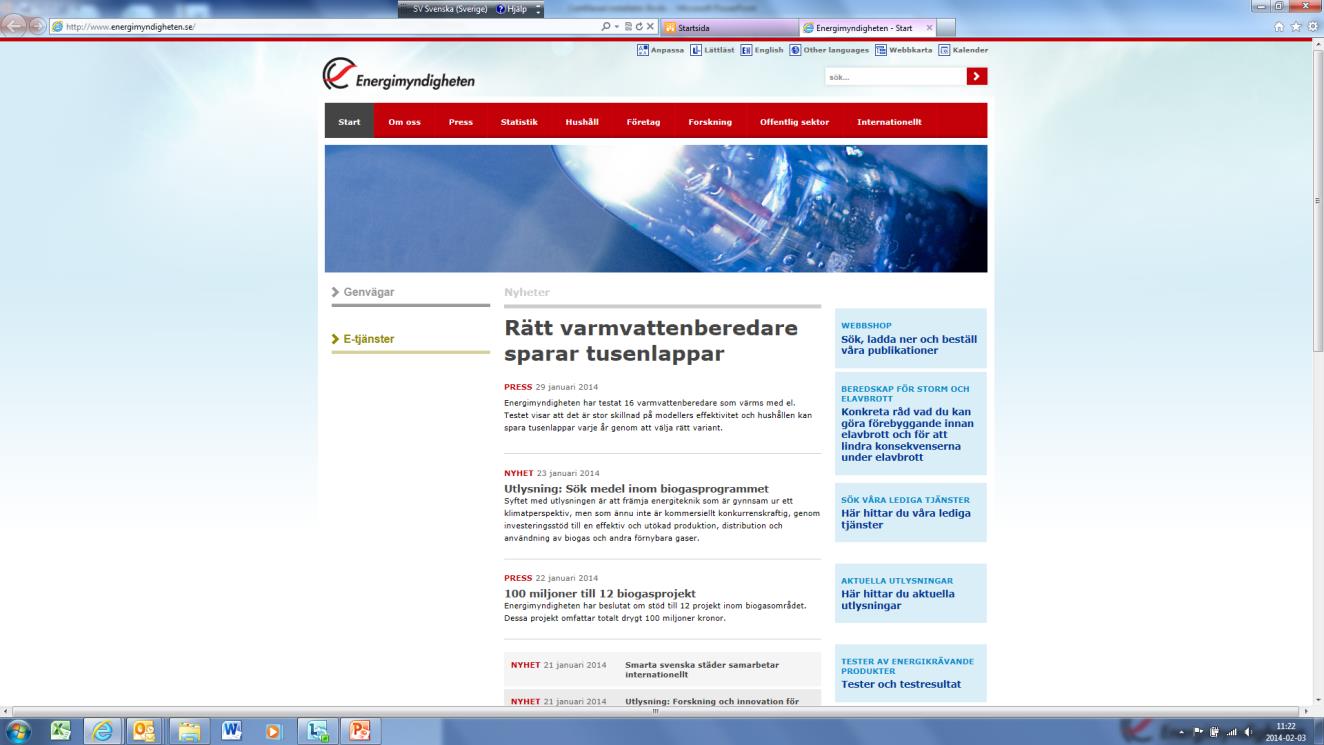Open the Press menu item
The height and width of the screenshot is (745, 1324).
(x=460, y=122)
